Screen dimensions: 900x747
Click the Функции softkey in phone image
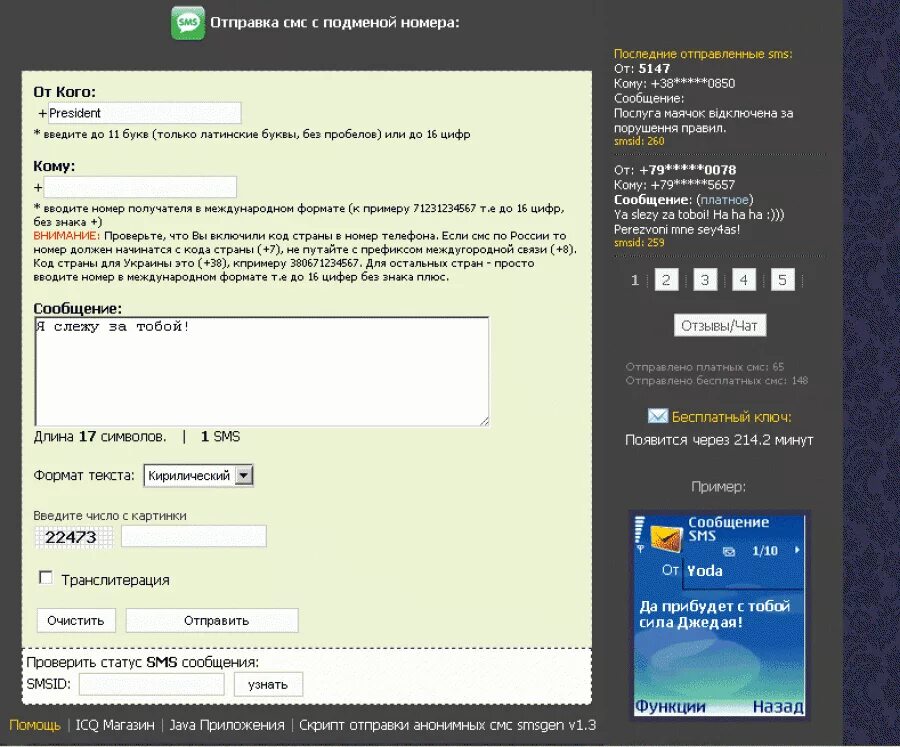click(x=670, y=706)
